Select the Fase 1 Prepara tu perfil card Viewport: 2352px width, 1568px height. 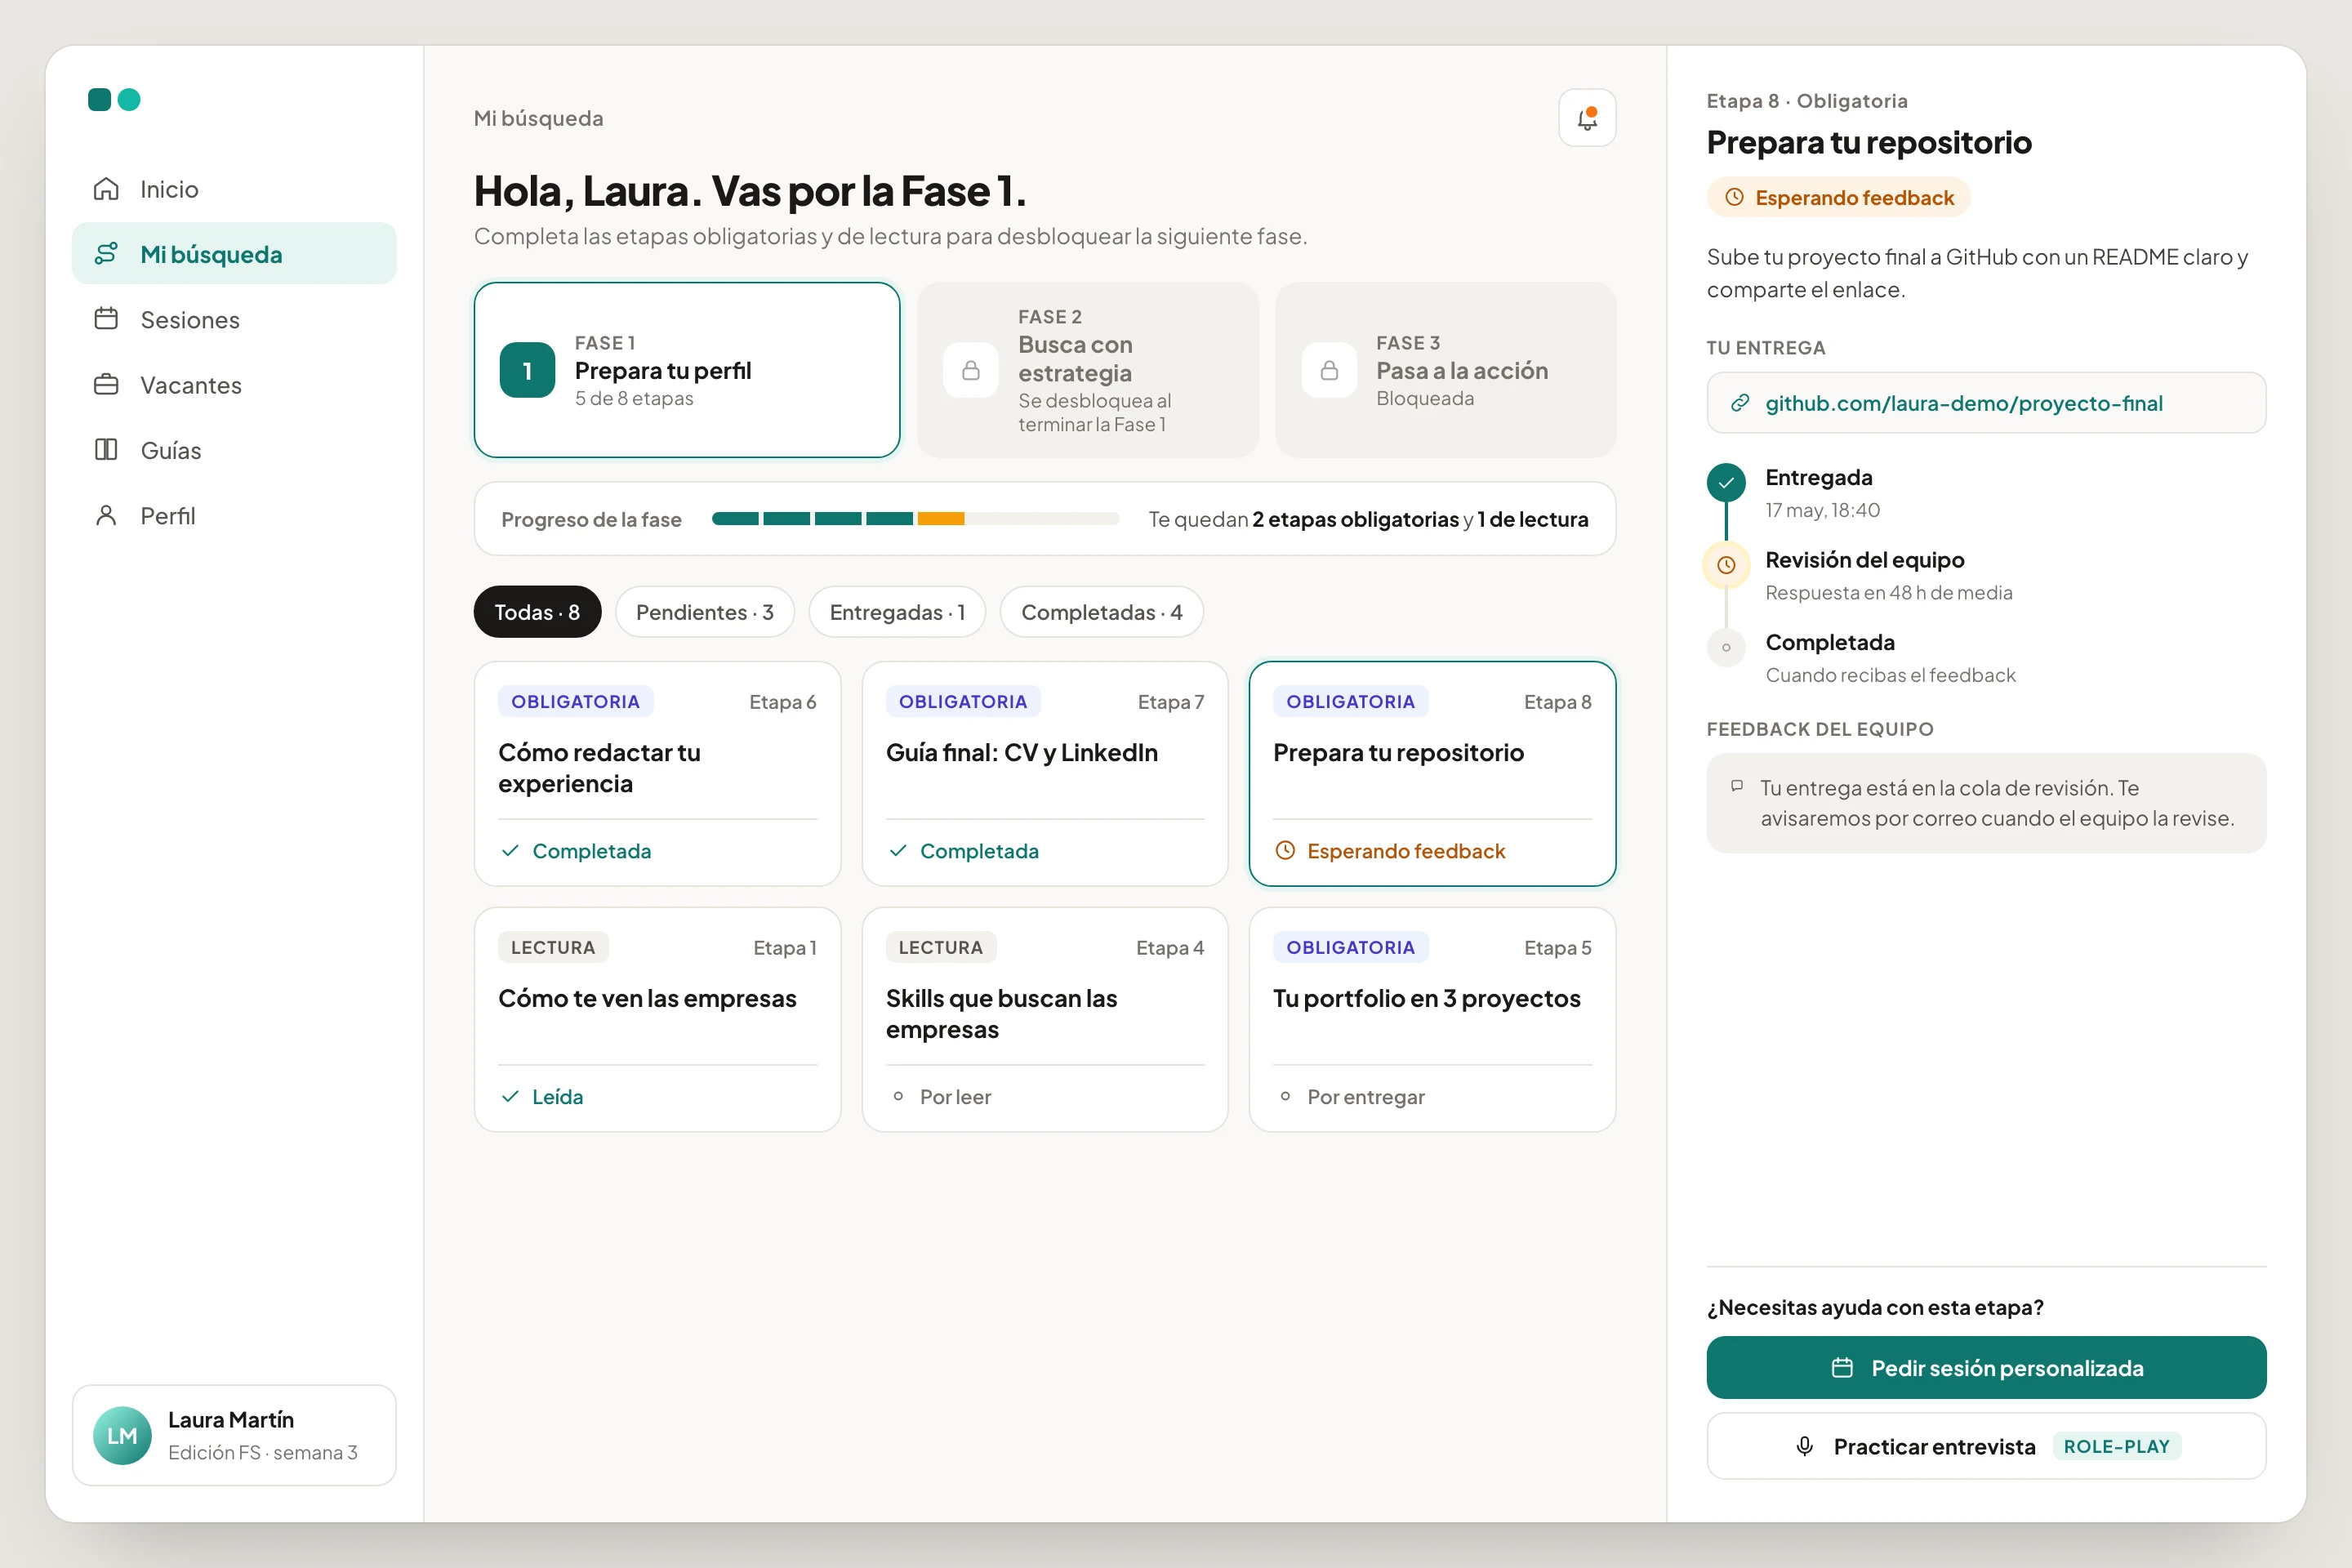687,370
